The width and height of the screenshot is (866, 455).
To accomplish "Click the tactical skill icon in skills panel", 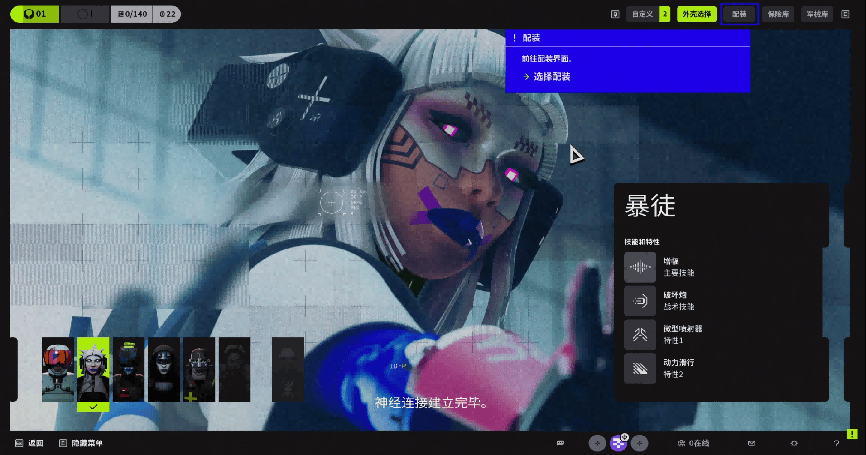I will coord(640,300).
